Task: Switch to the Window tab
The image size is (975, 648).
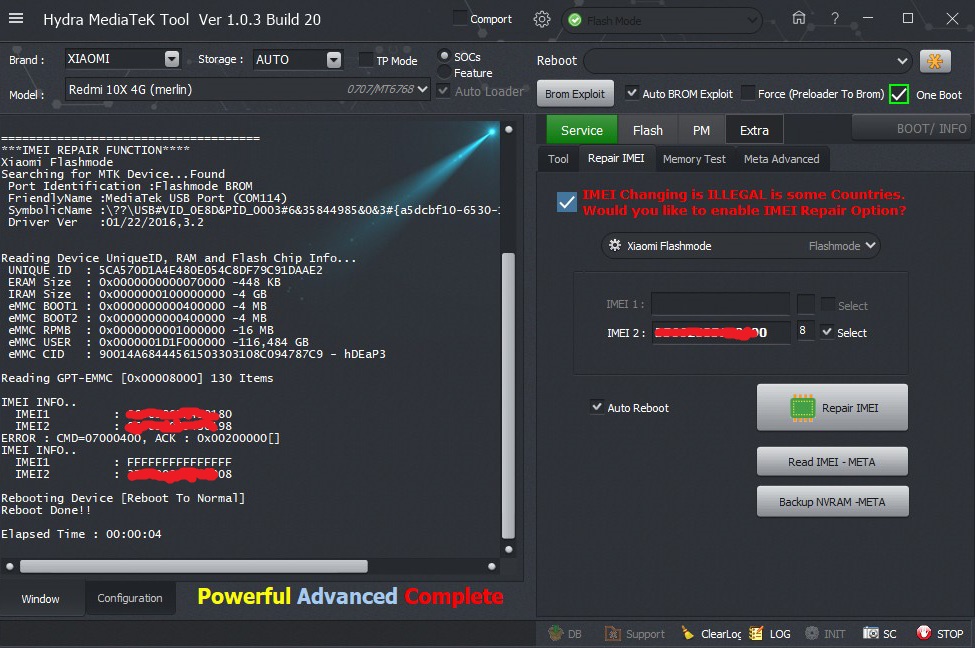Action: pyautogui.click(x=40, y=598)
